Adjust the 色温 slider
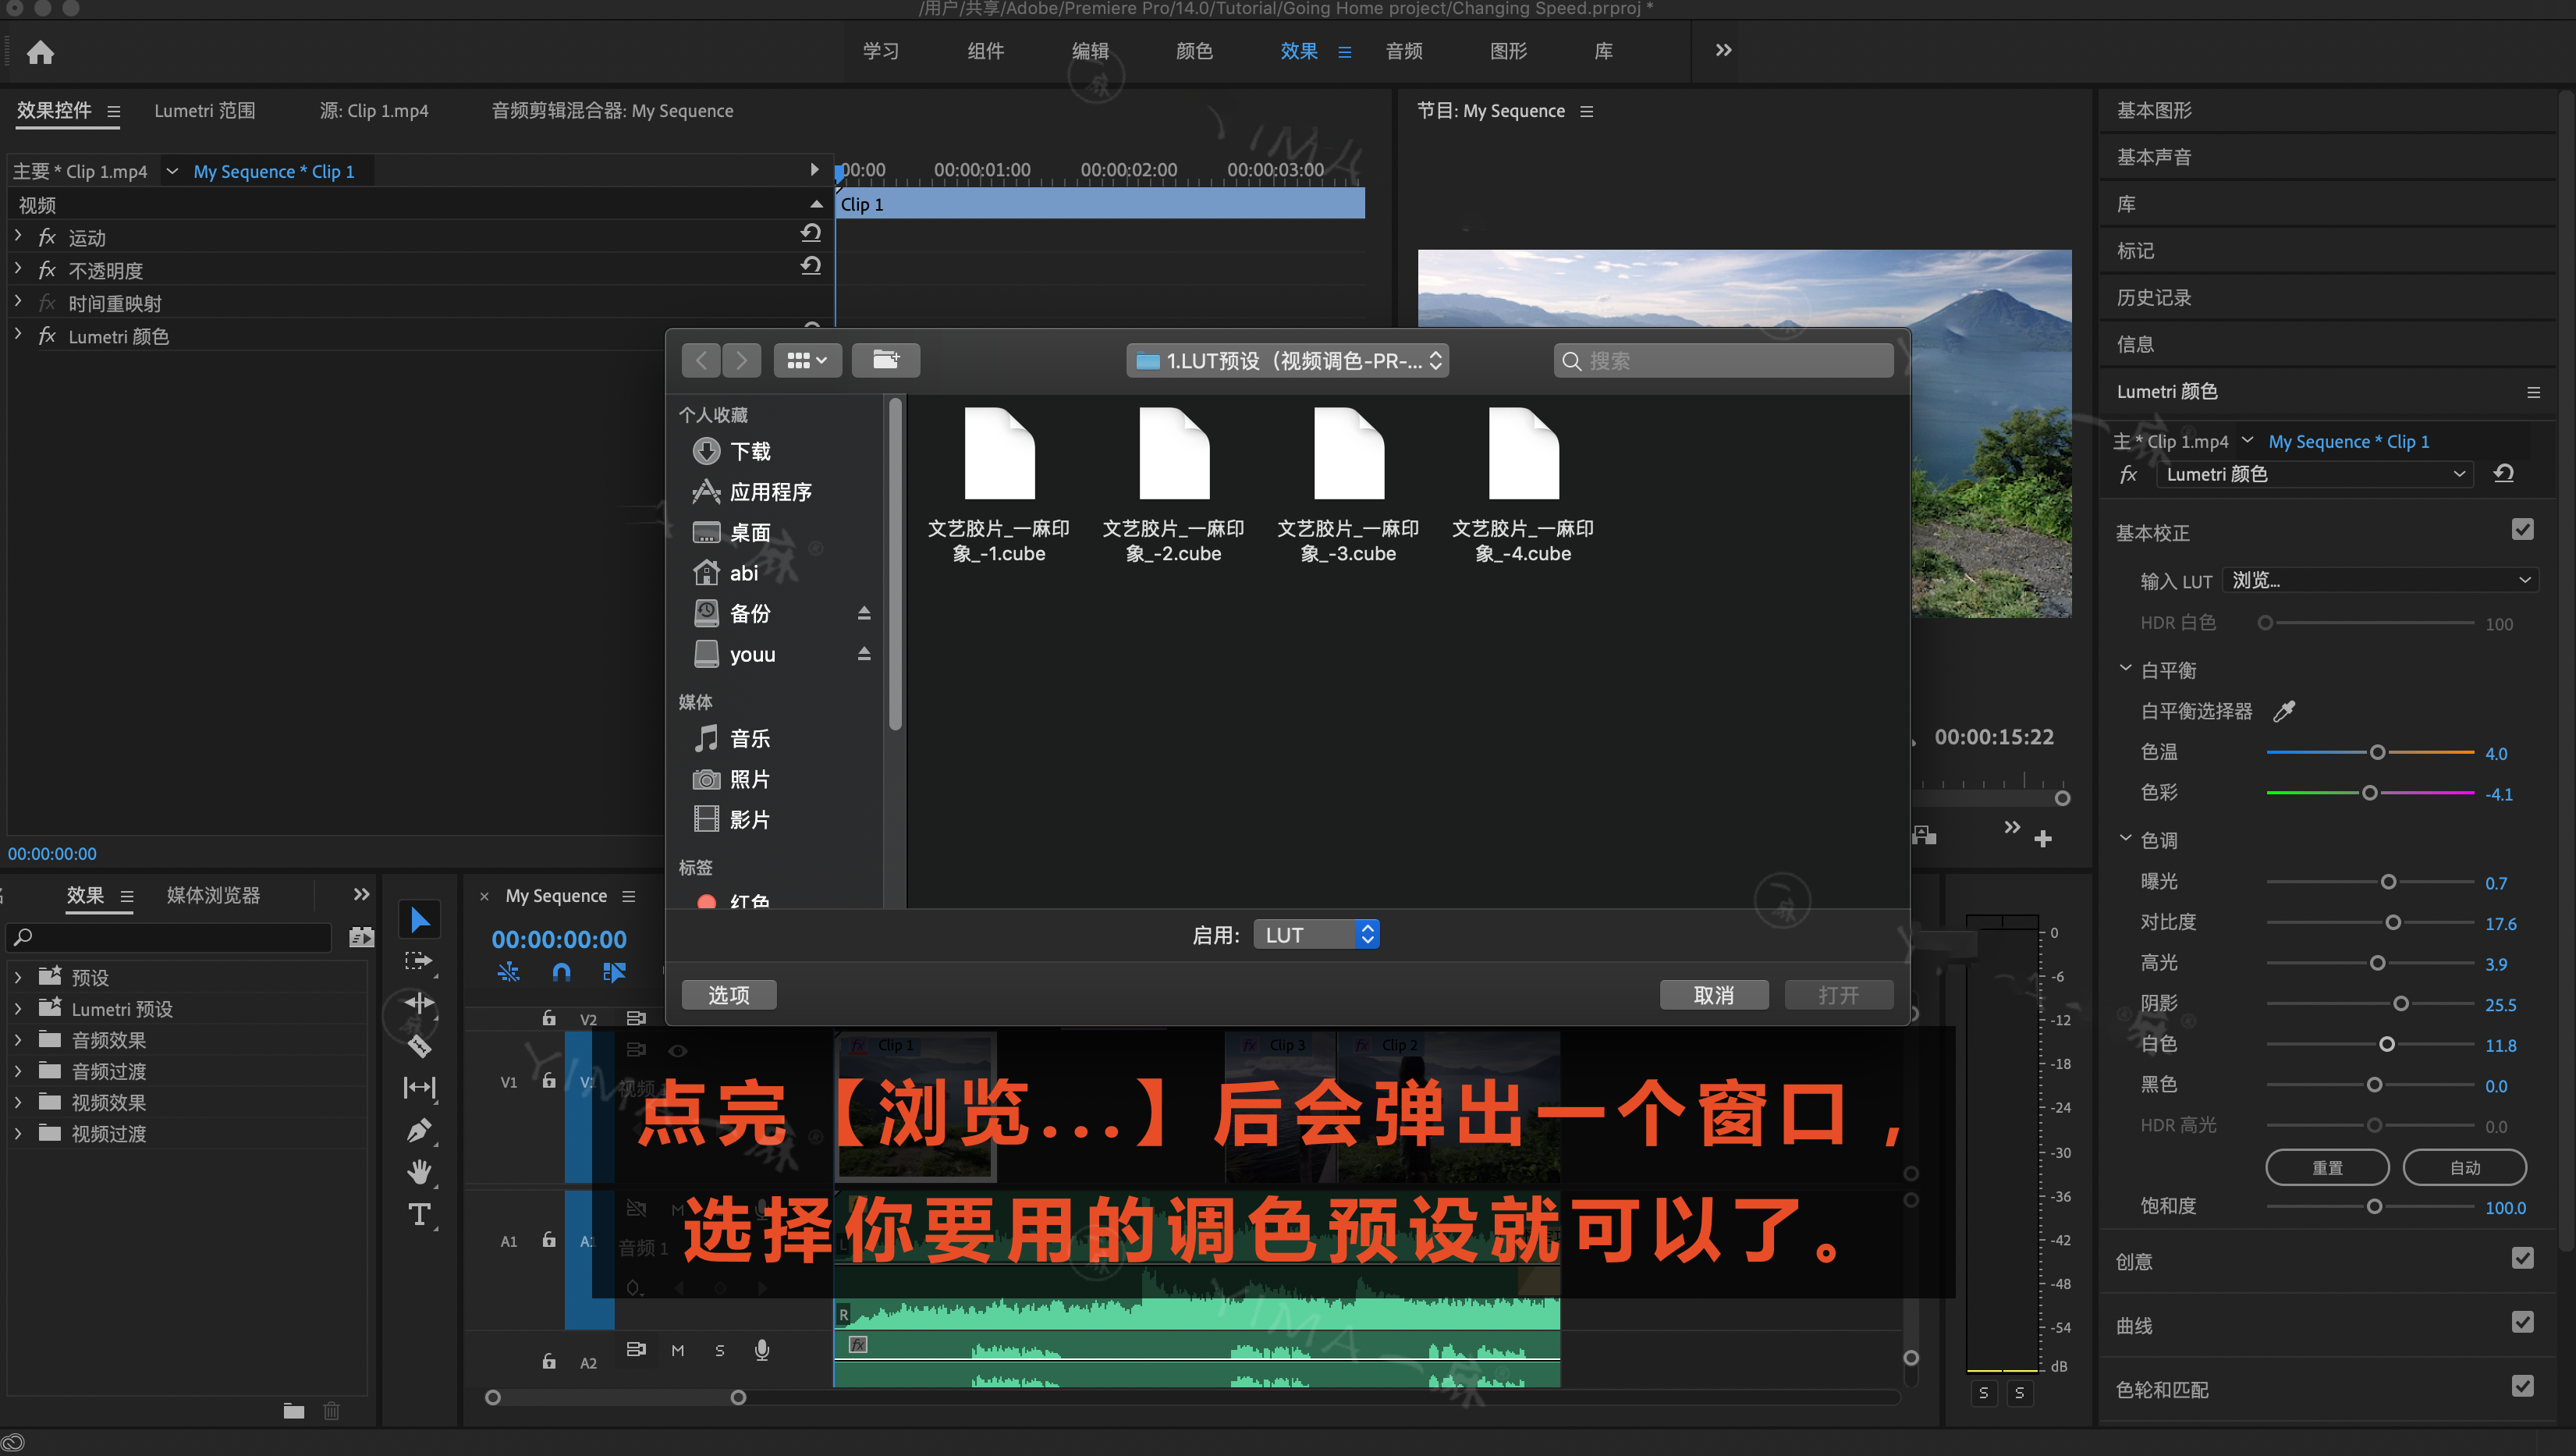The height and width of the screenshot is (1456, 2576). pos(2377,752)
